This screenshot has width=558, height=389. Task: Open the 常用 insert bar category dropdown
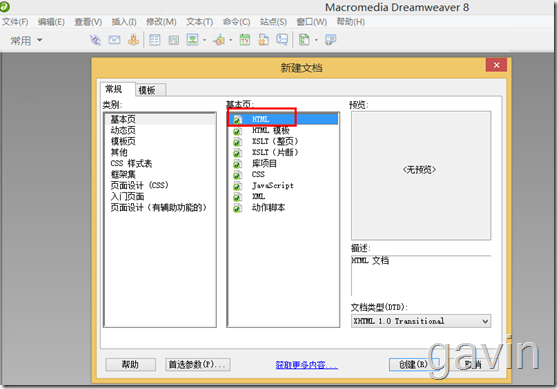tap(26, 41)
